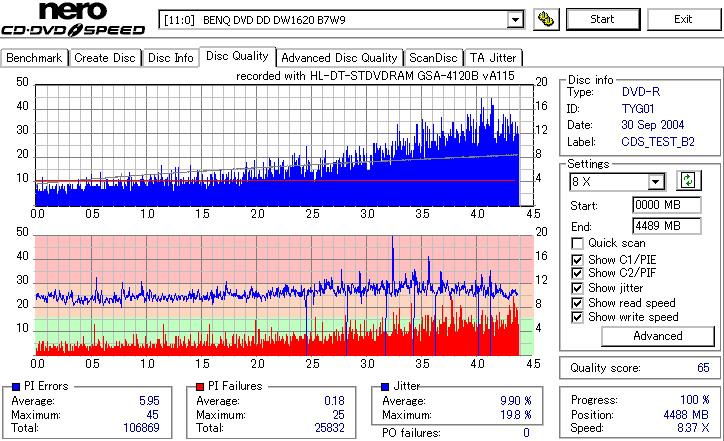Click the Progress value 100 %

click(x=694, y=400)
